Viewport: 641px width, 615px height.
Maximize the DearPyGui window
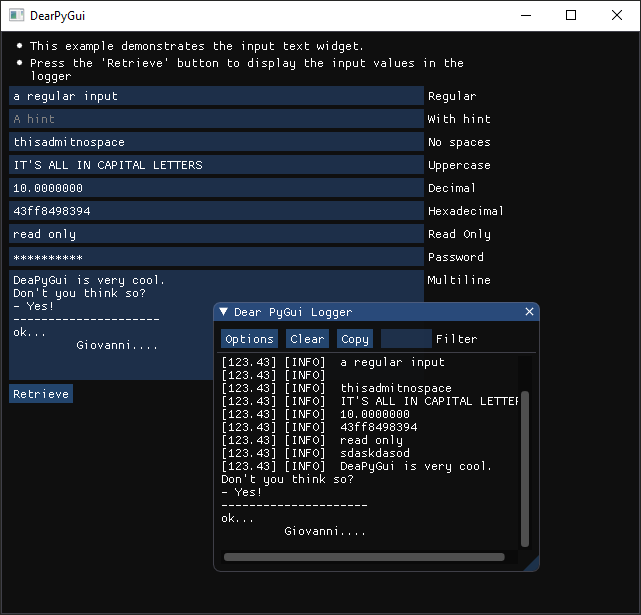(x=571, y=16)
